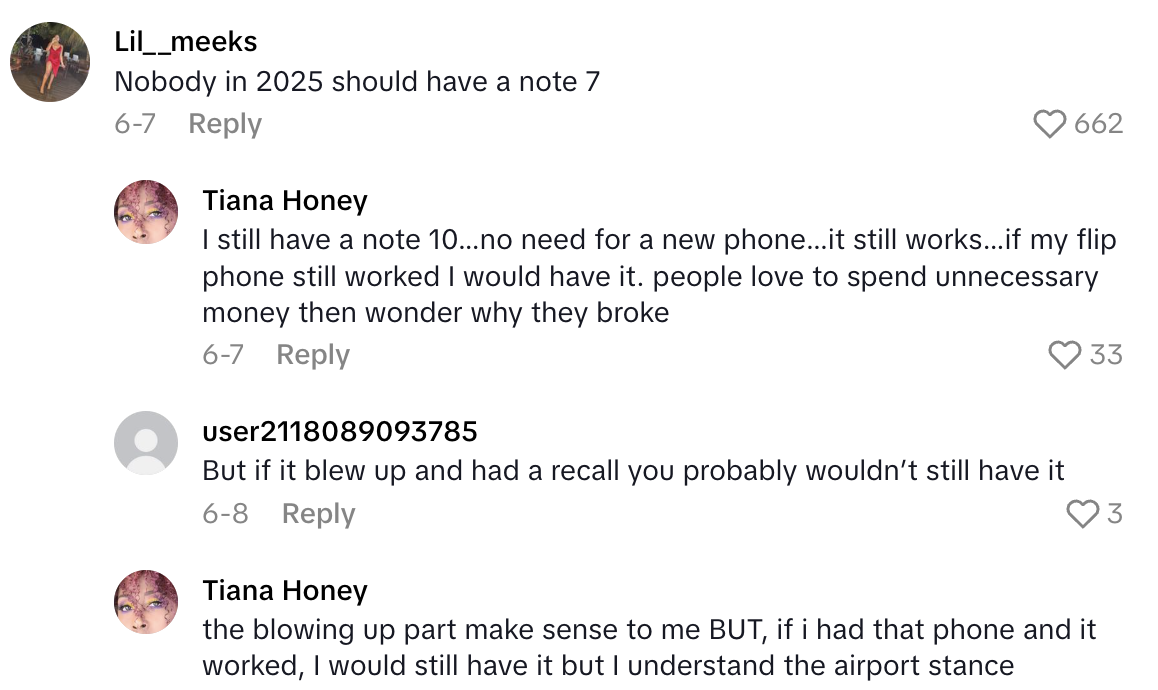The image size is (1158, 690).
Task: Open user2118089093785's default avatar
Action: point(145,443)
